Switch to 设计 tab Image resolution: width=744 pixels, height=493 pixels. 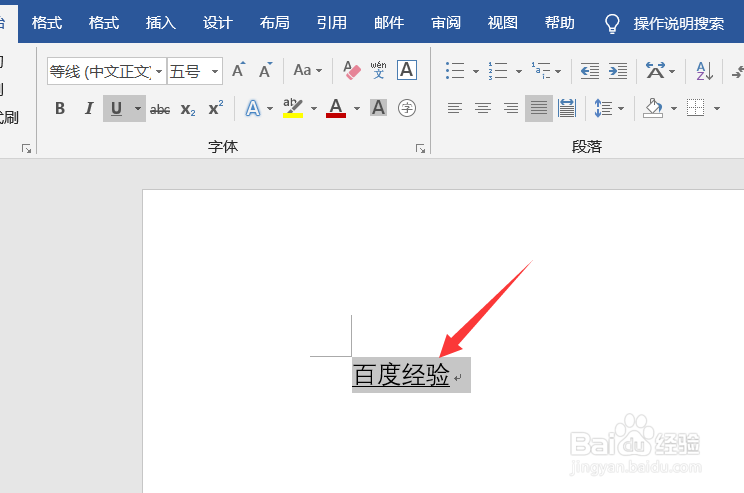click(x=218, y=23)
